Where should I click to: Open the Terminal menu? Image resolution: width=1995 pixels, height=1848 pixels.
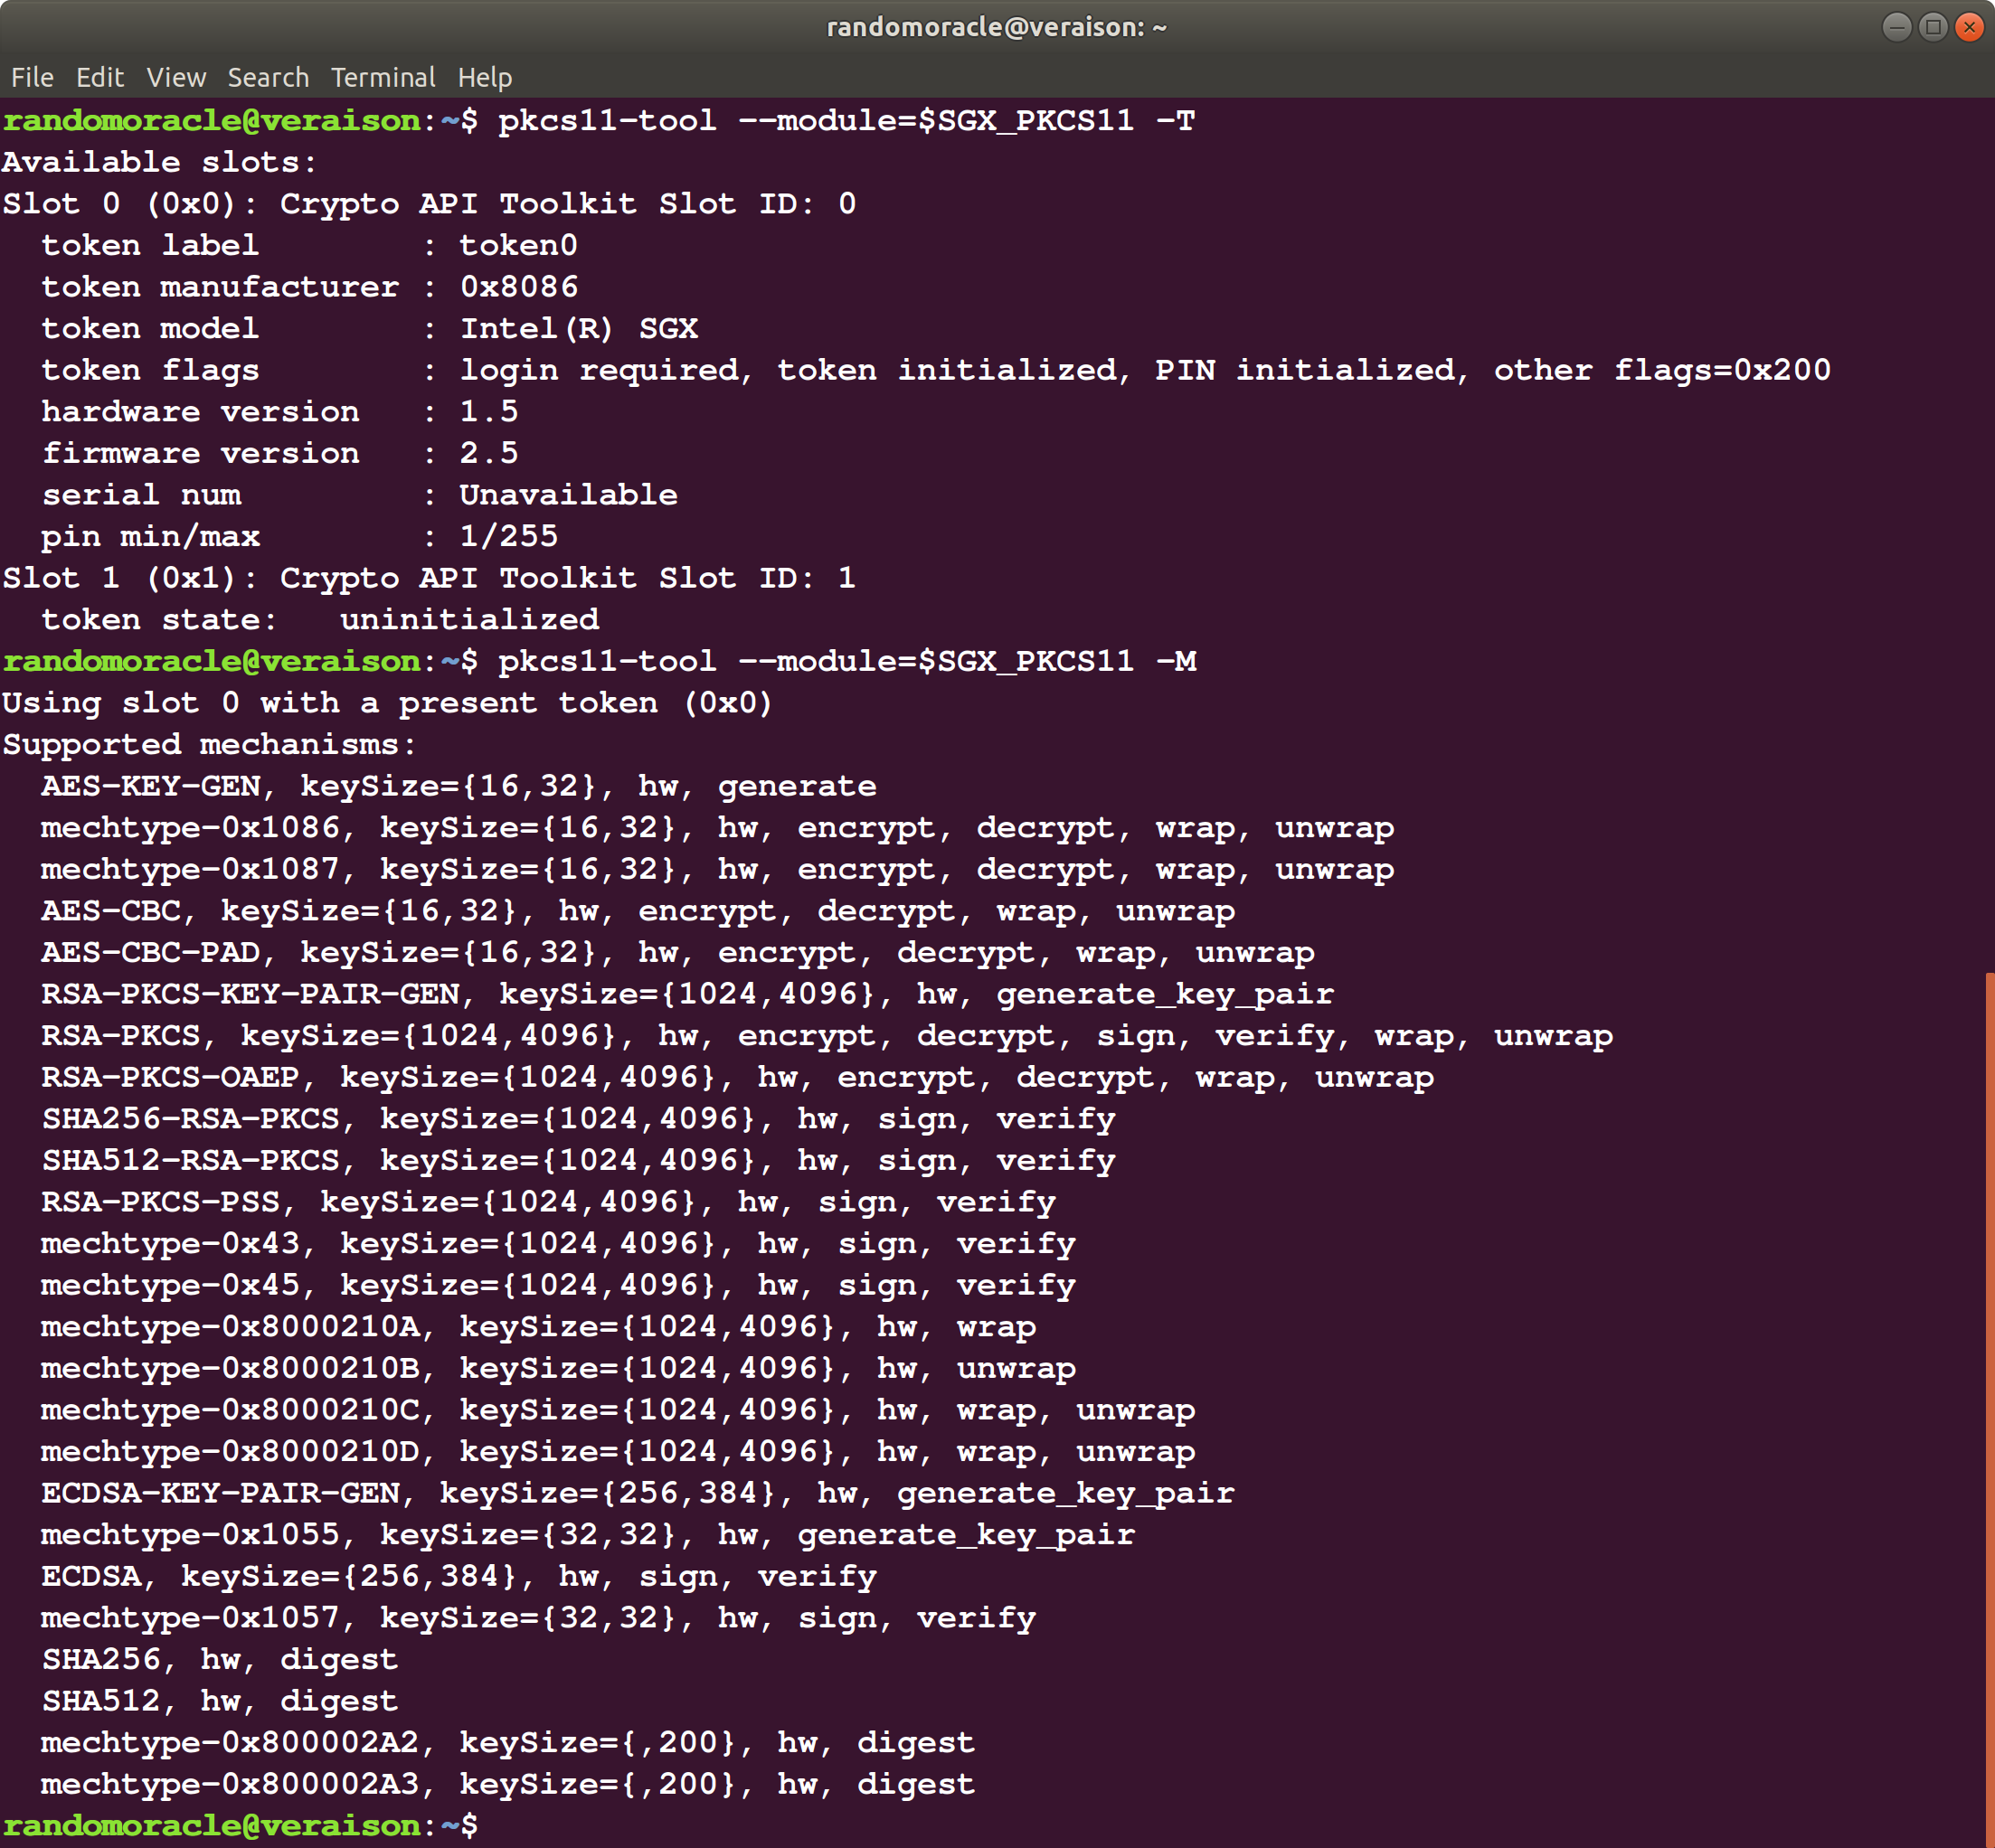pyautogui.click(x=383, y=77)
